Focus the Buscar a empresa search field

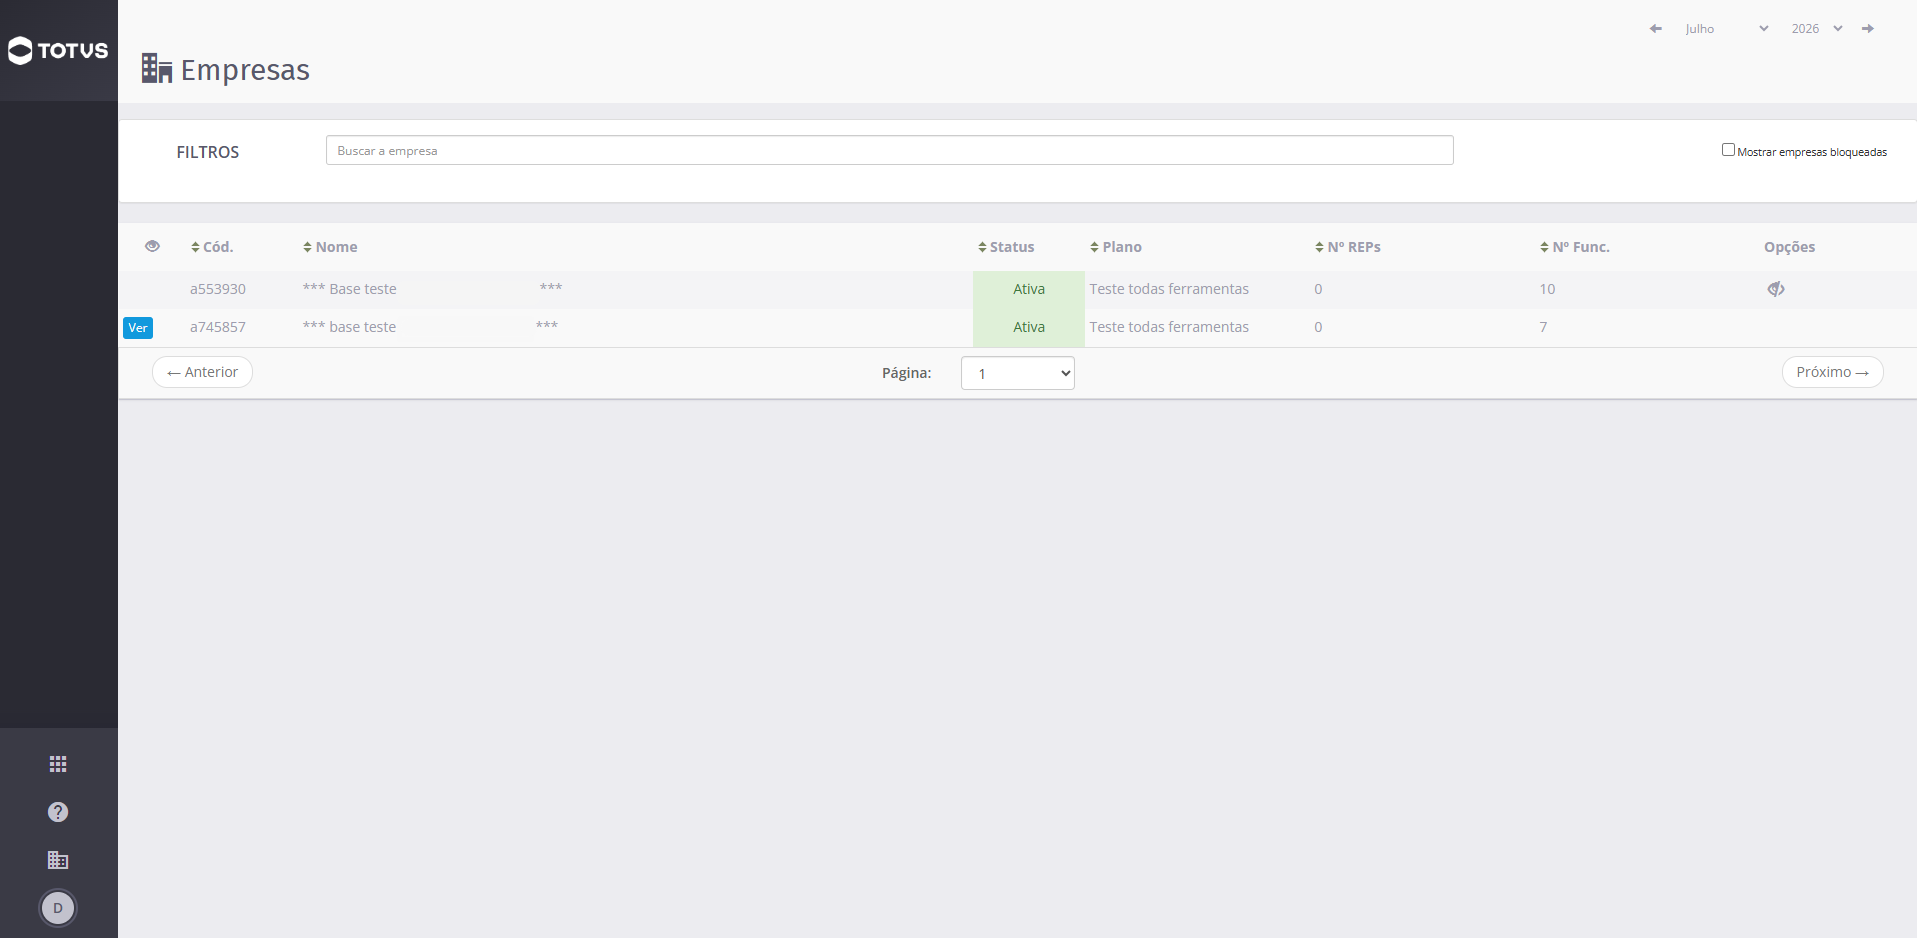tap(889, 150)
